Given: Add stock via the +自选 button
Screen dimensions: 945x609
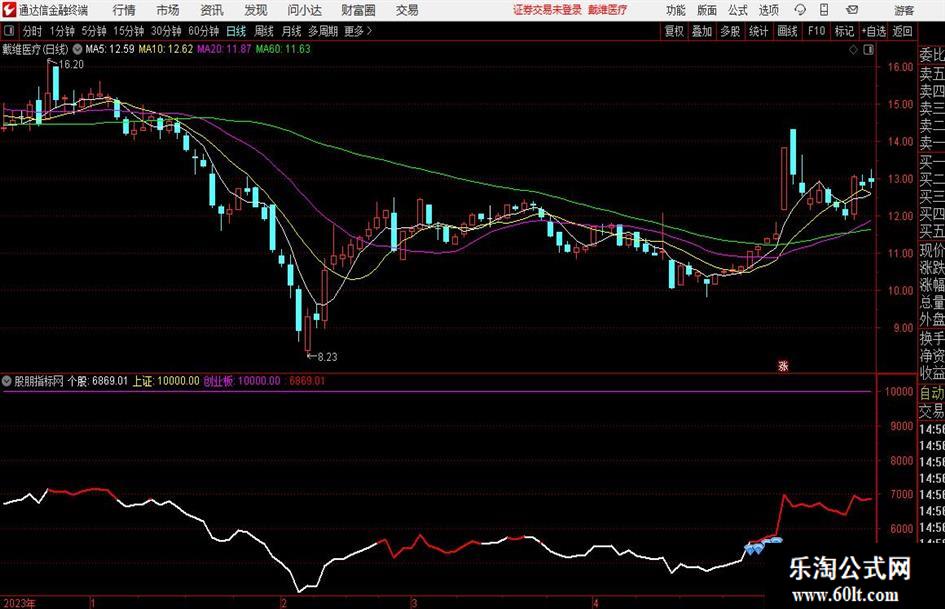Looking at the screenshot, I should click(874, 31).
